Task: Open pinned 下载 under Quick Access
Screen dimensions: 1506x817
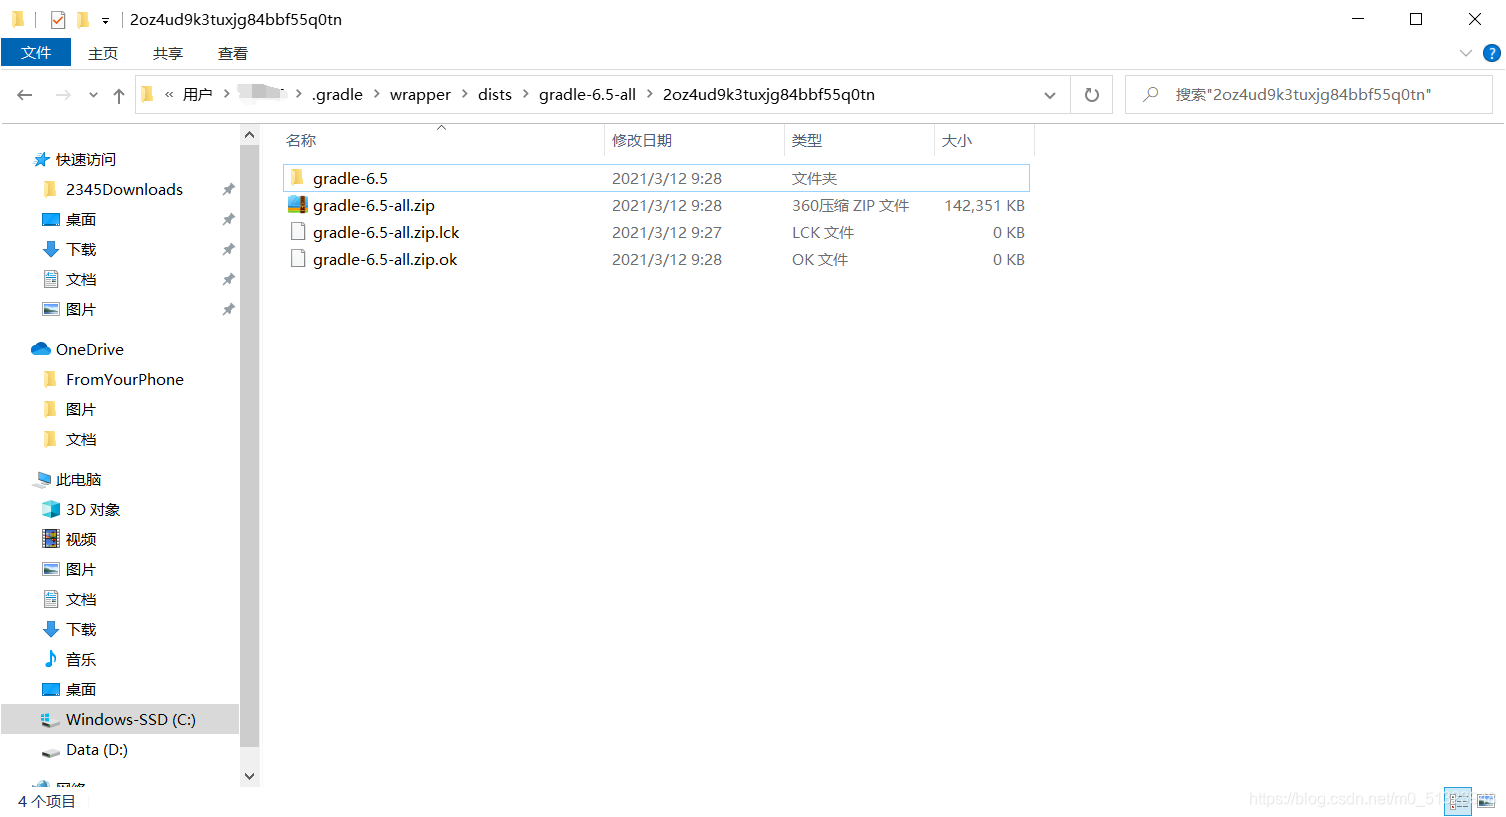Action: click(x=81, y=250)
